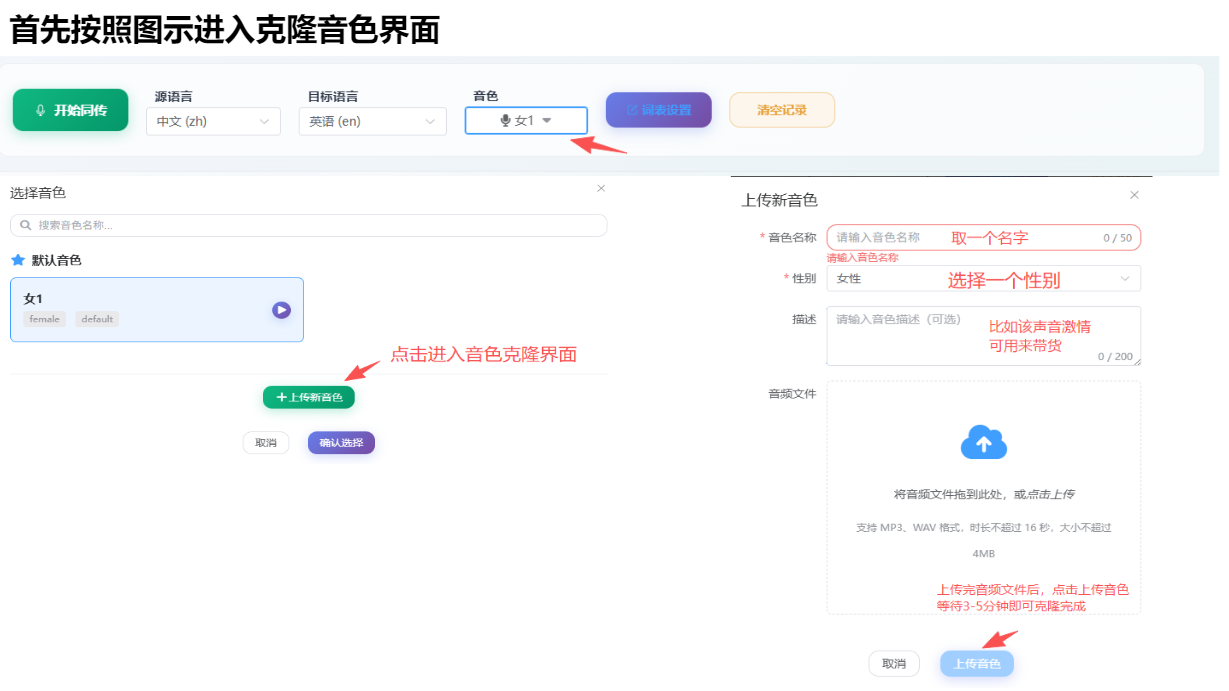Click the 清空记录 clear records button
The image size is (1229, 691).
click(781, 110)
